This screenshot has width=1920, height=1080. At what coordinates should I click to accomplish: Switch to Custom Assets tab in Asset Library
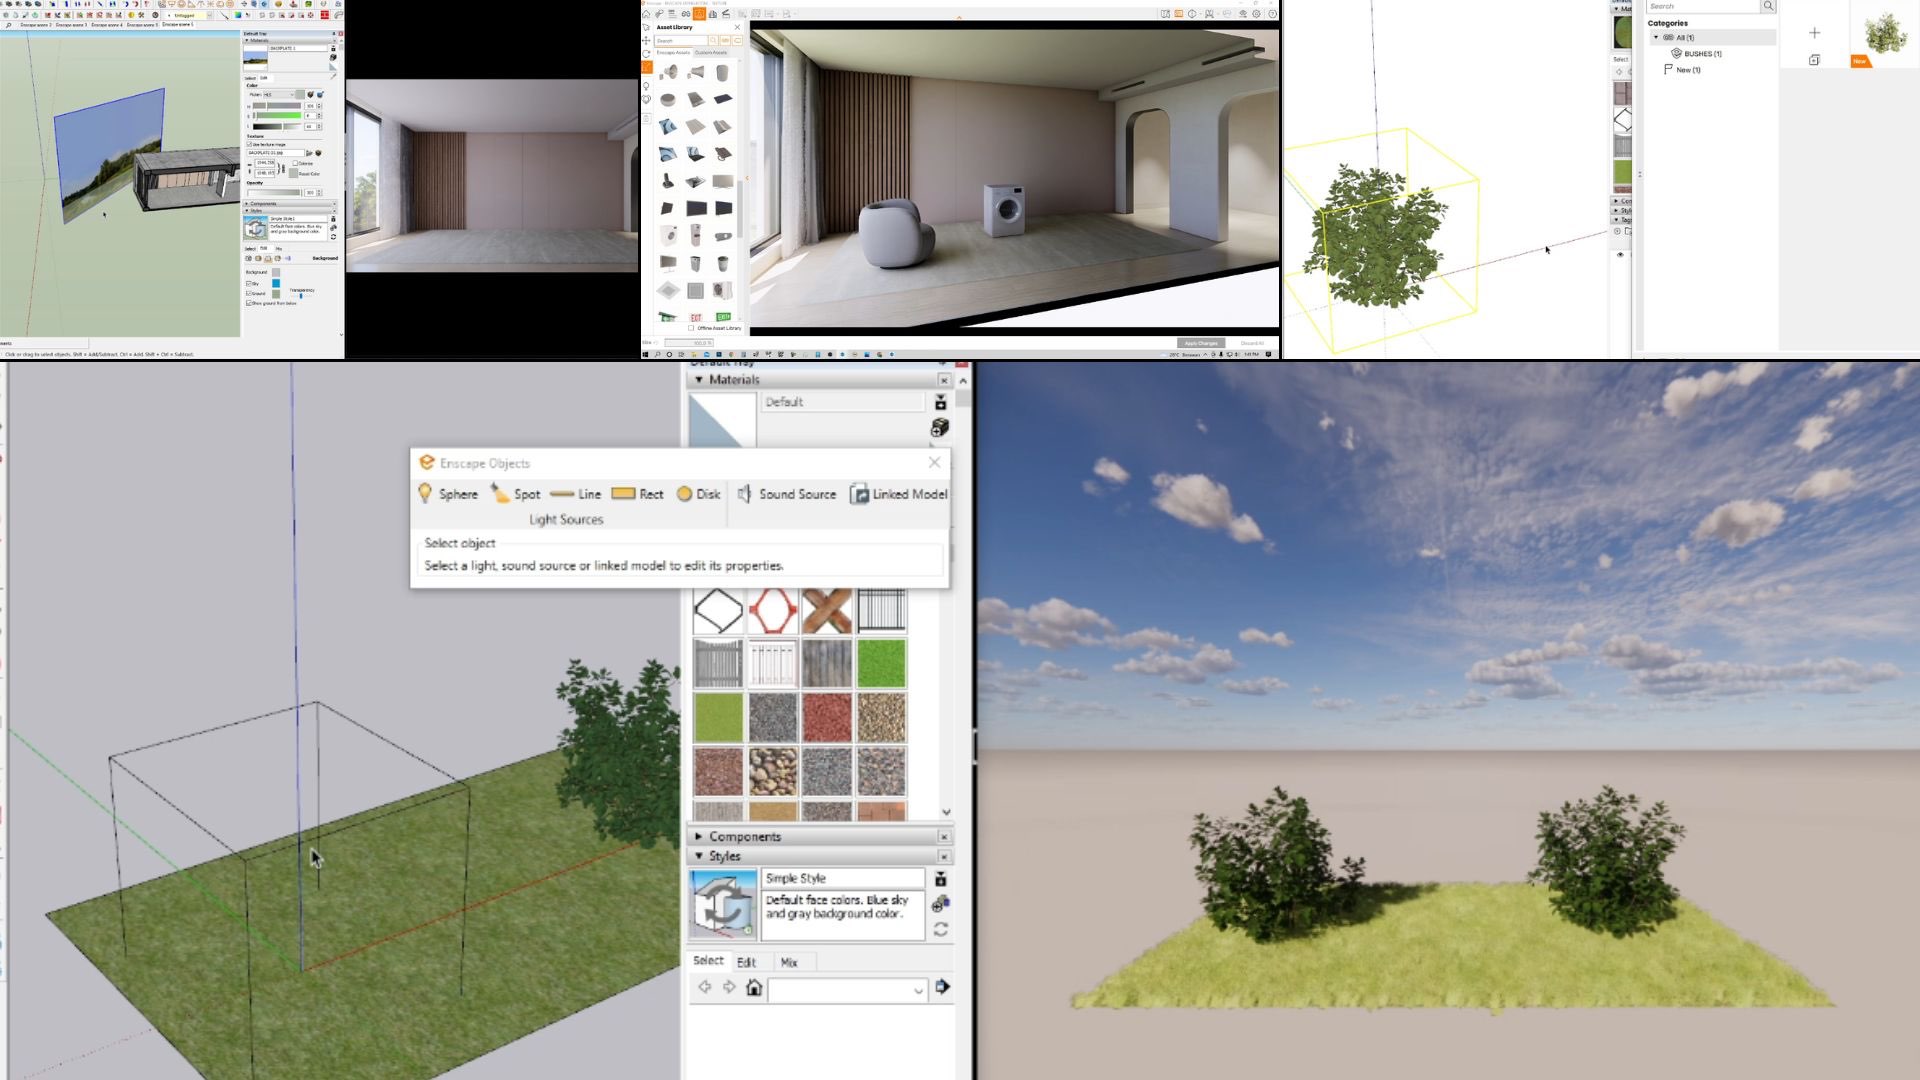(x=711, y=52)
